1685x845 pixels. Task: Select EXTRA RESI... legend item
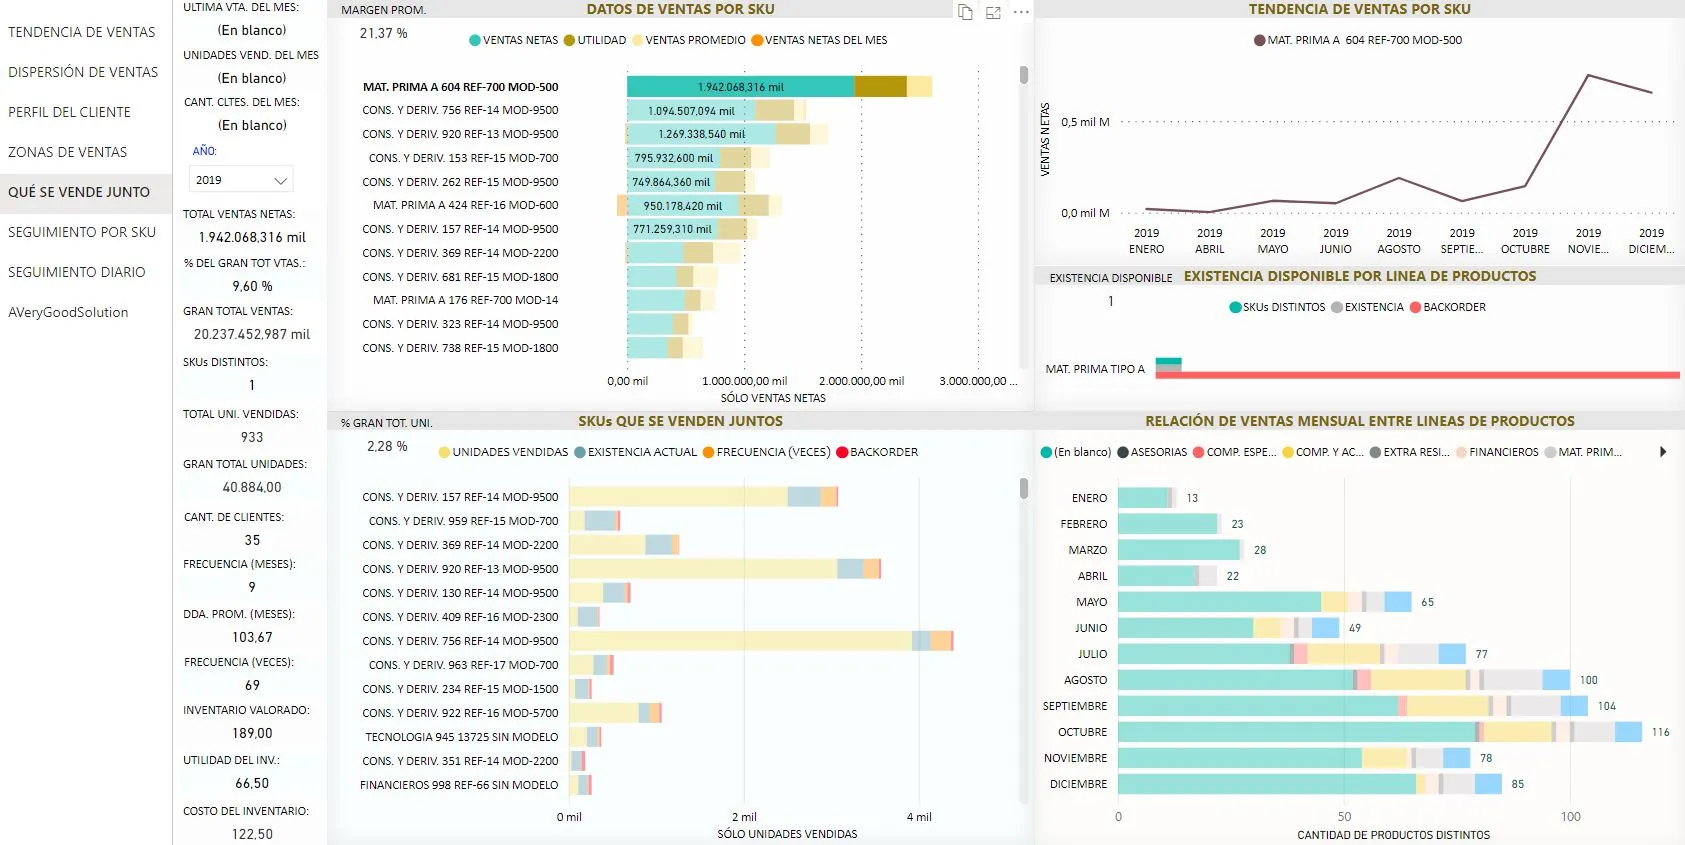[1409, 452]
